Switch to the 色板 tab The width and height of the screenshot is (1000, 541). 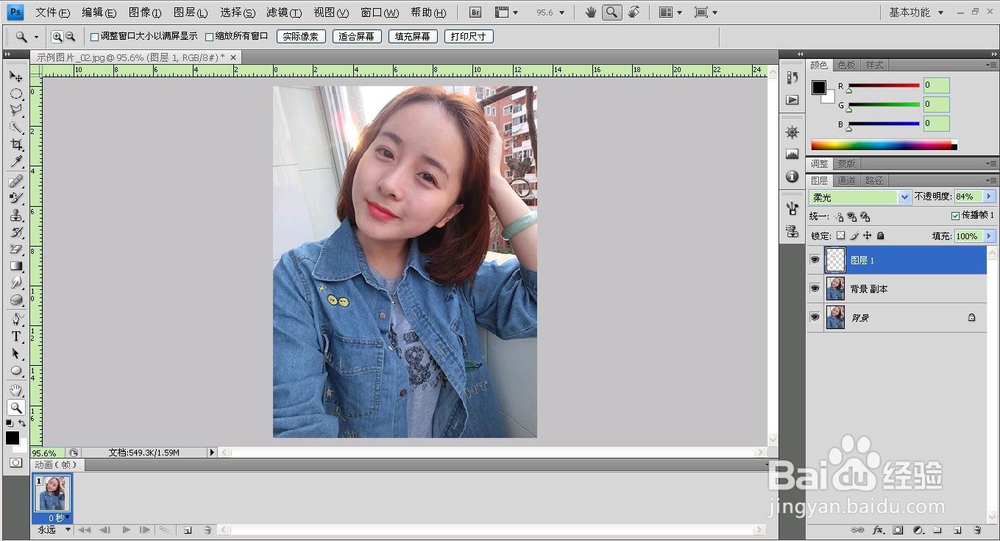click(846, 65)
